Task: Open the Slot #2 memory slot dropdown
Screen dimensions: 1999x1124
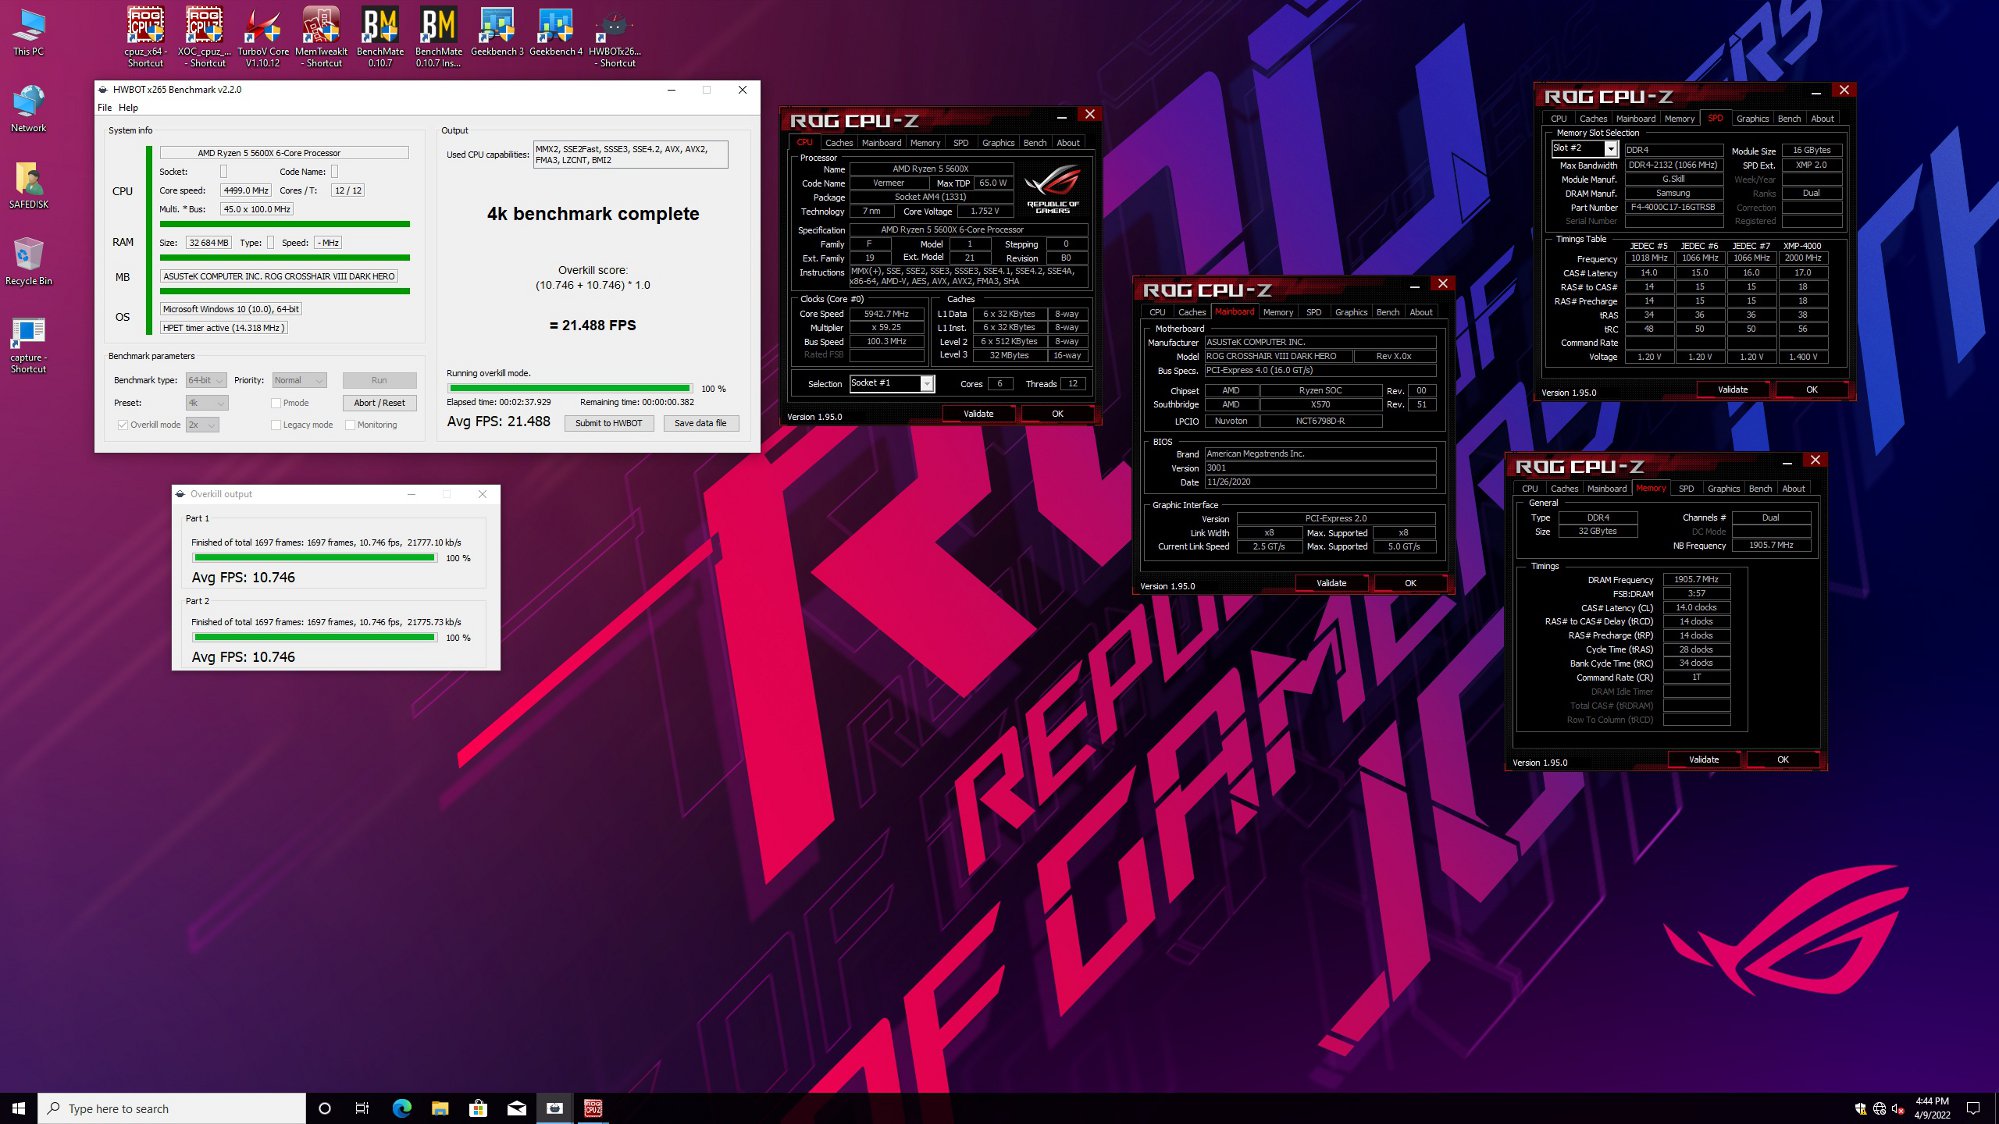Action: [x=1584, y=148]
